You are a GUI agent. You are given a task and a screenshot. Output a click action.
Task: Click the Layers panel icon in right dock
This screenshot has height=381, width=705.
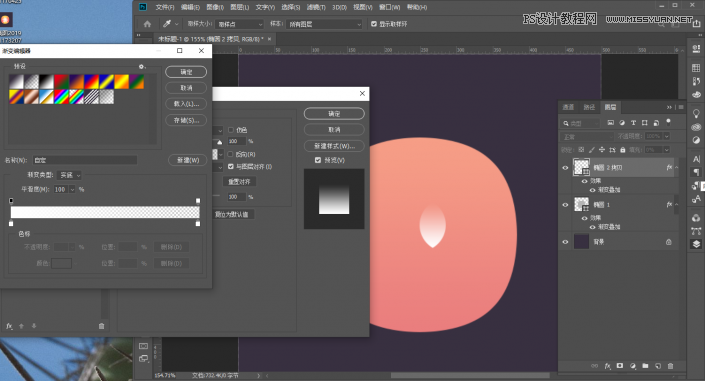click(696, 244)
